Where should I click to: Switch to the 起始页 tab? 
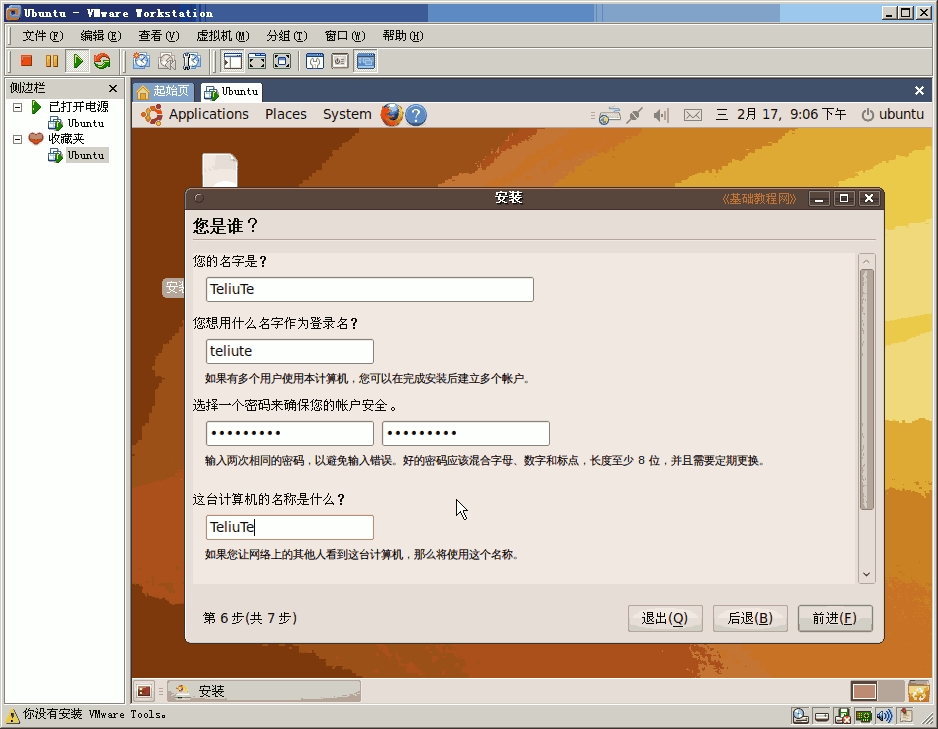(x=163, y=91)
